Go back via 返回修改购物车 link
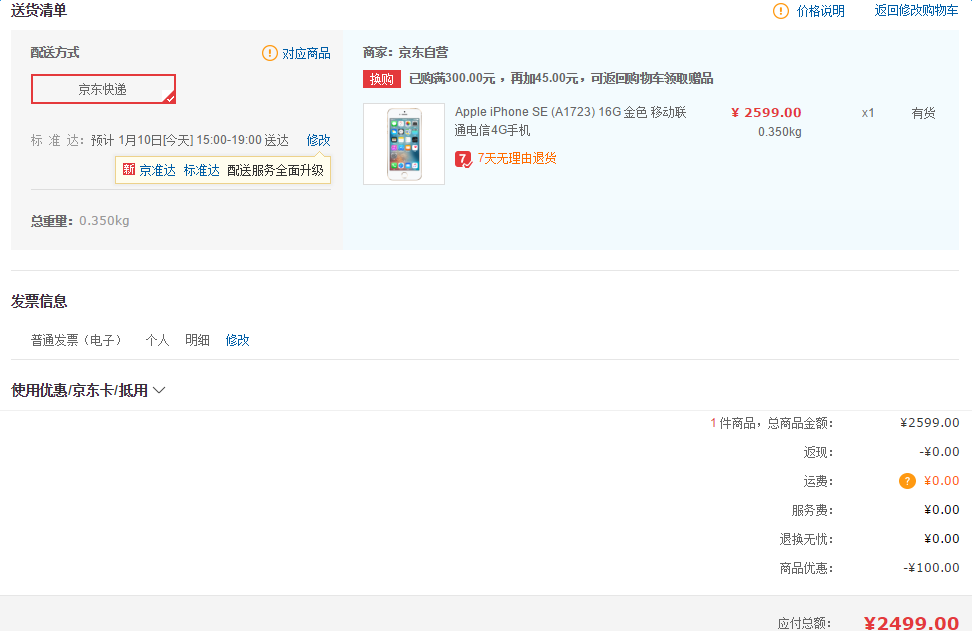This screenshot has width=972, height=631. 916,10
